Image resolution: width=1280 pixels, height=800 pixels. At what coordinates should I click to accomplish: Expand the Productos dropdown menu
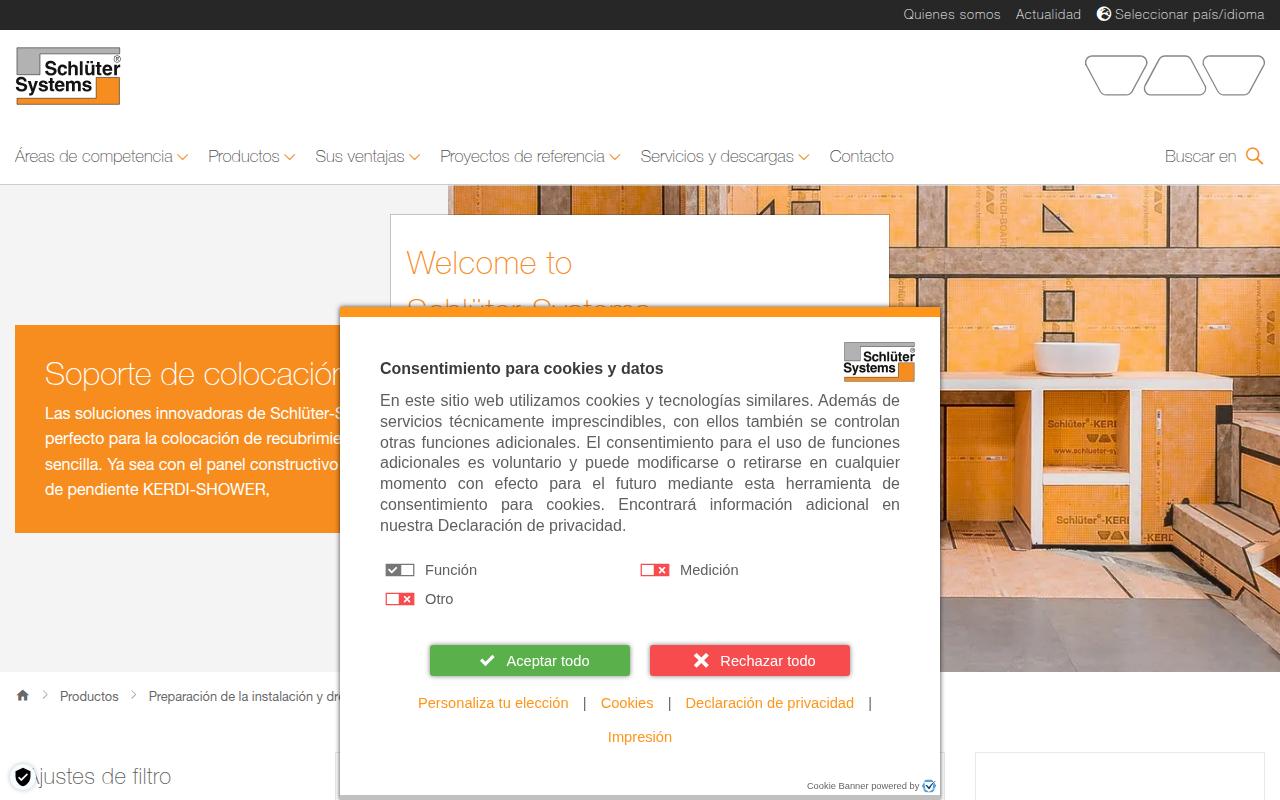point(251,156)
